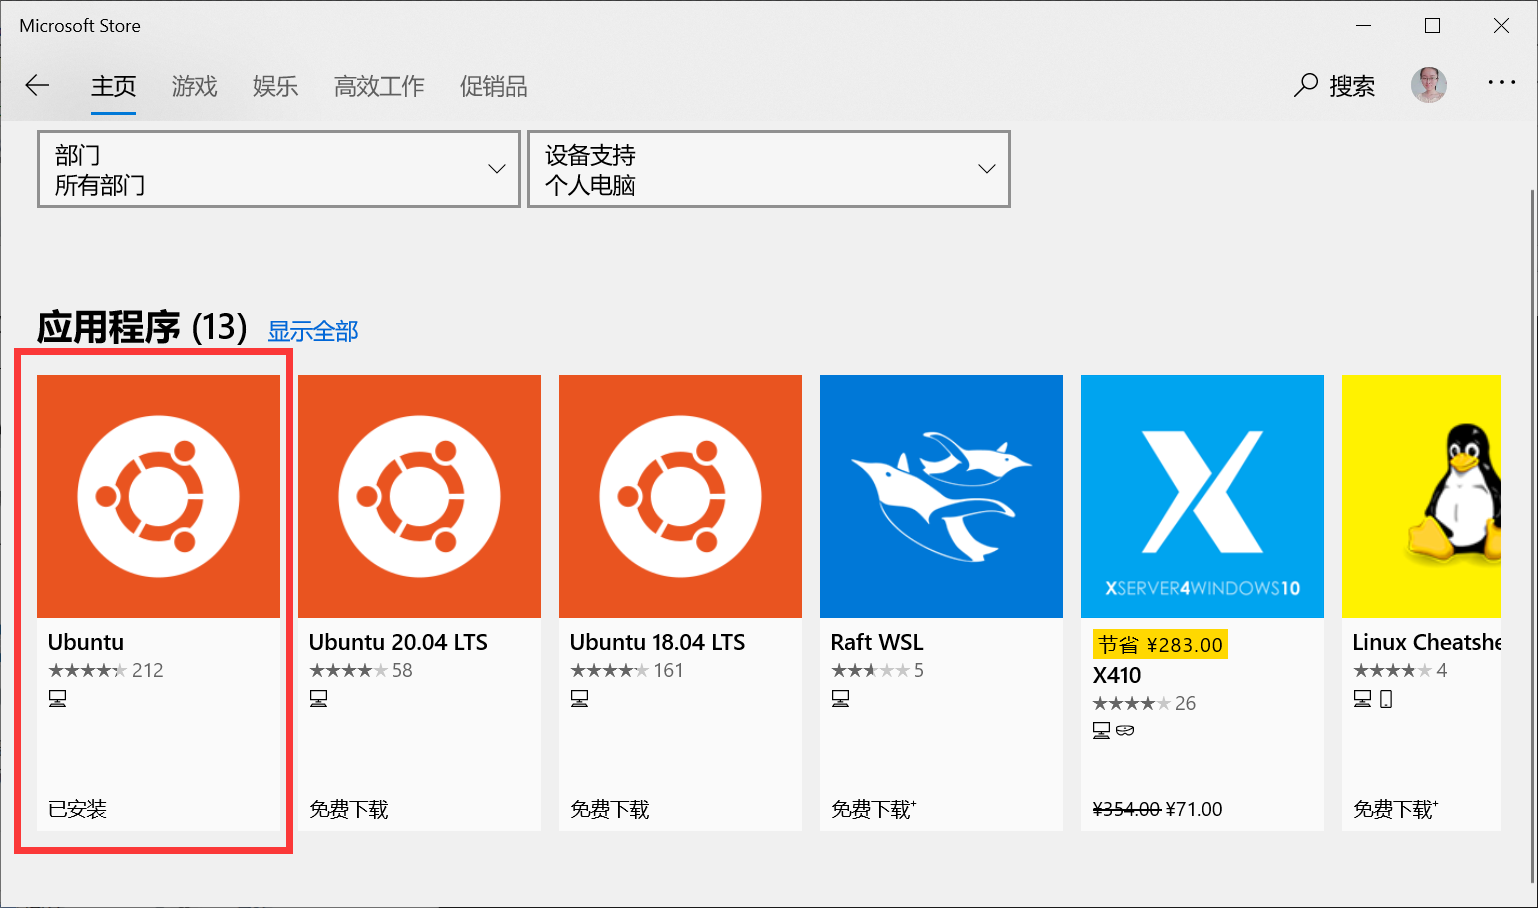Screen dimensions: 1538x908
Task: Minimize the Microsoft Store window
Action: (x=1364, y=26)
